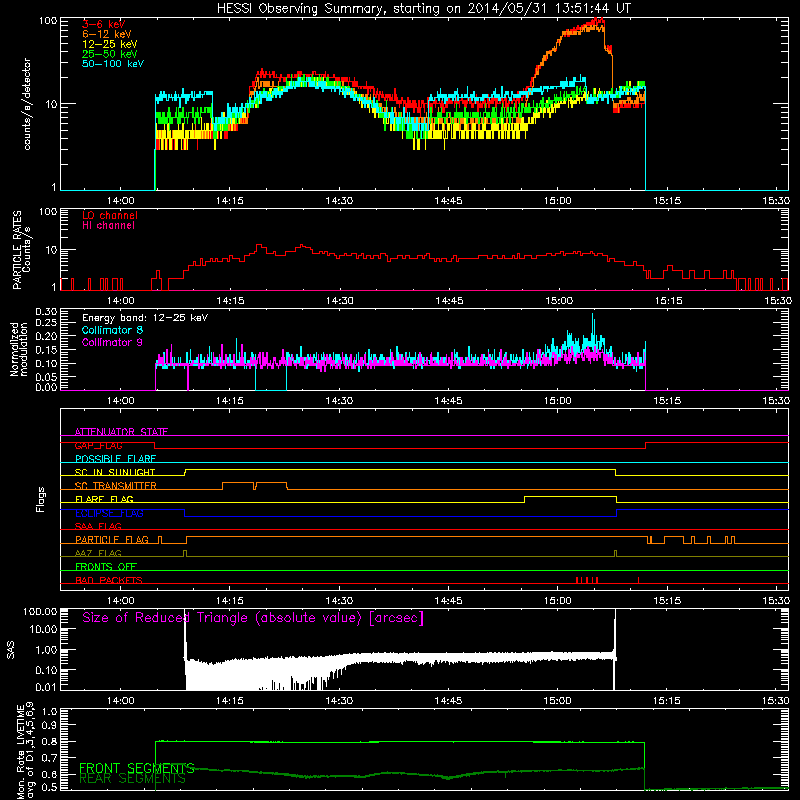Select the FRONT SEGMENTS legend label
This screenshot has height=800, width=800.
[x=137, y=768]
